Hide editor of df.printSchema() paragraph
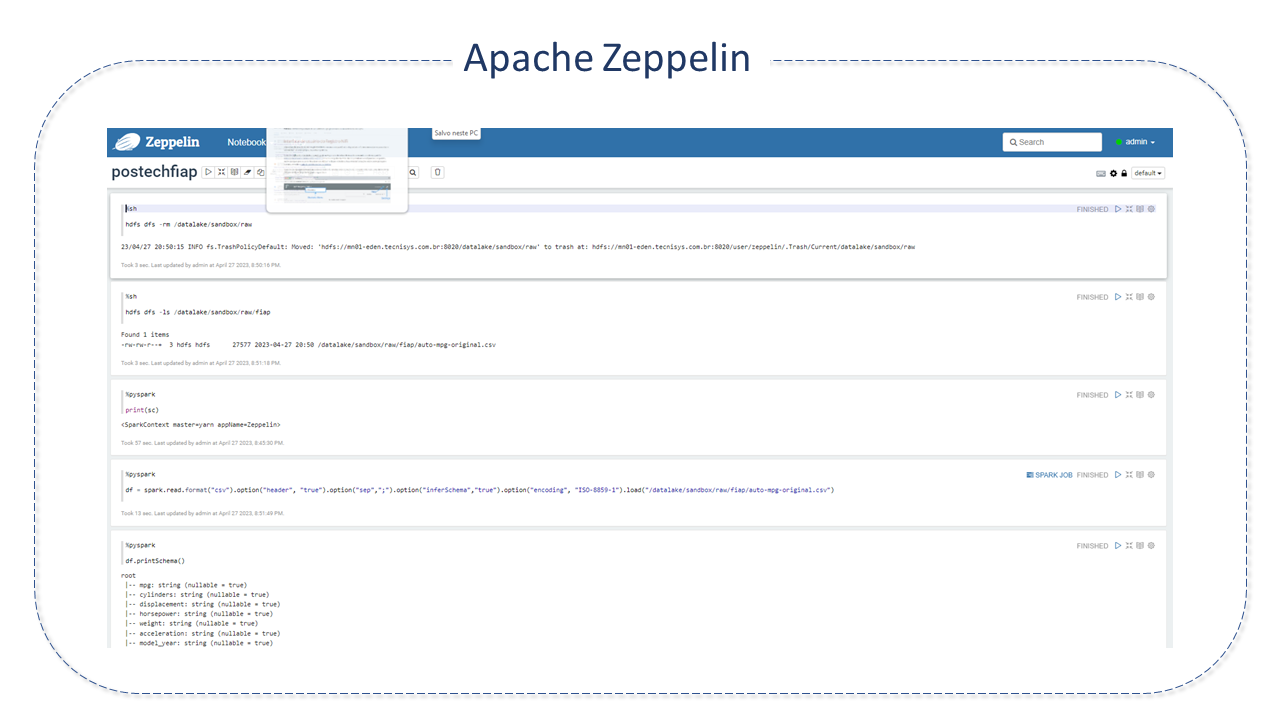 pyautogui.click(x=1129, y=546)
